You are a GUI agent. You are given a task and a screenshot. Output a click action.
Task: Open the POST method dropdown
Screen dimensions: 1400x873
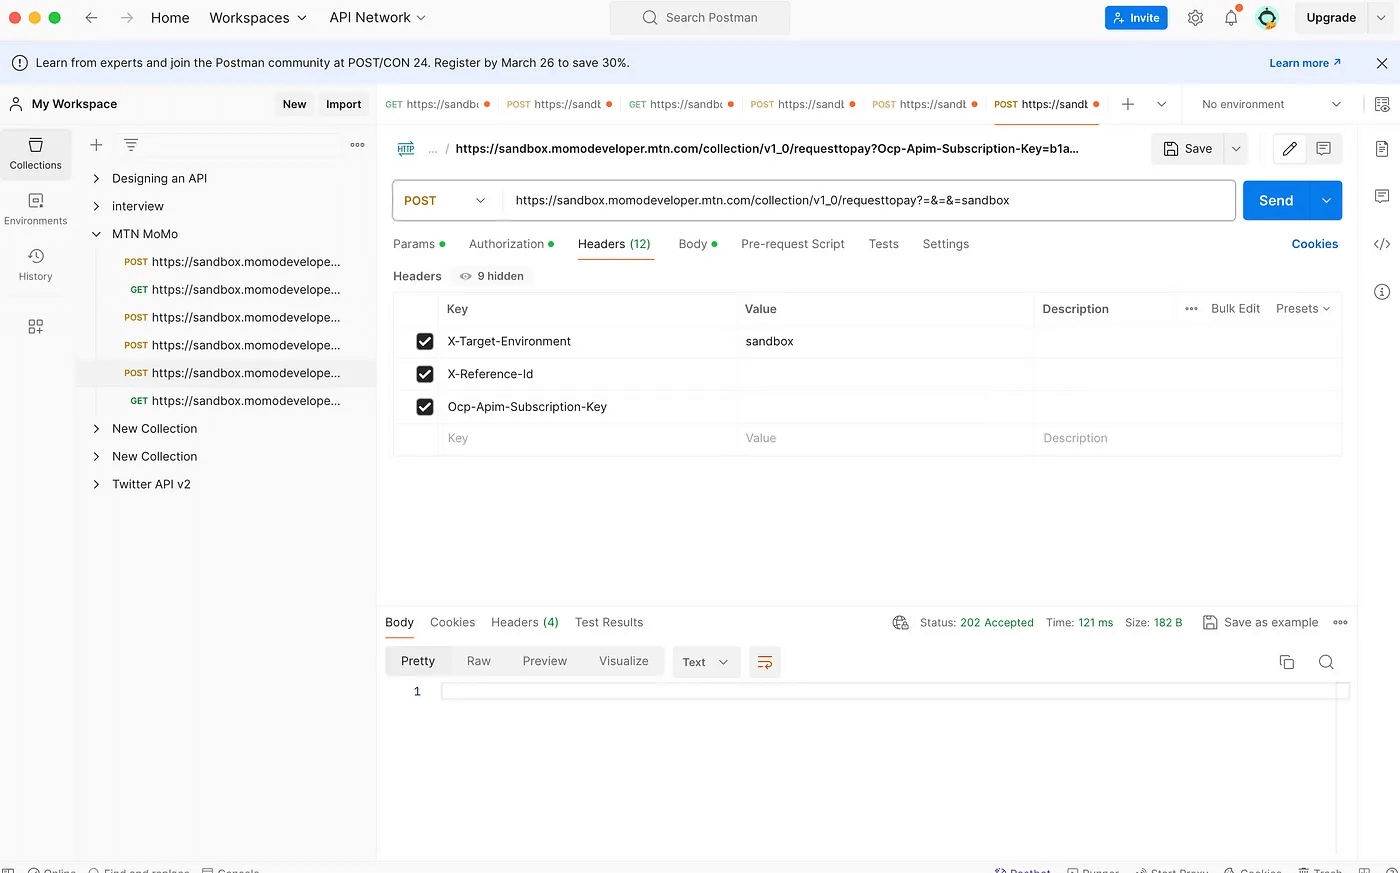pyautogui.click(x=445, y=200)
